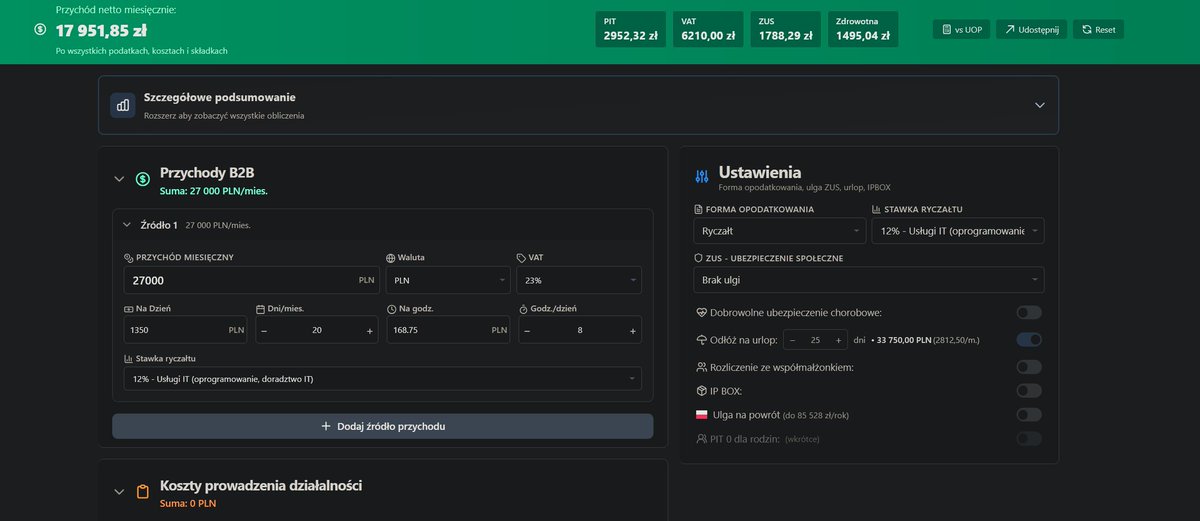Image resolution: width=1200 pixels, height=521 pixels.
Task: Click the VAT 6210,00 zł summary tile
Action: [x=708, y=29]
